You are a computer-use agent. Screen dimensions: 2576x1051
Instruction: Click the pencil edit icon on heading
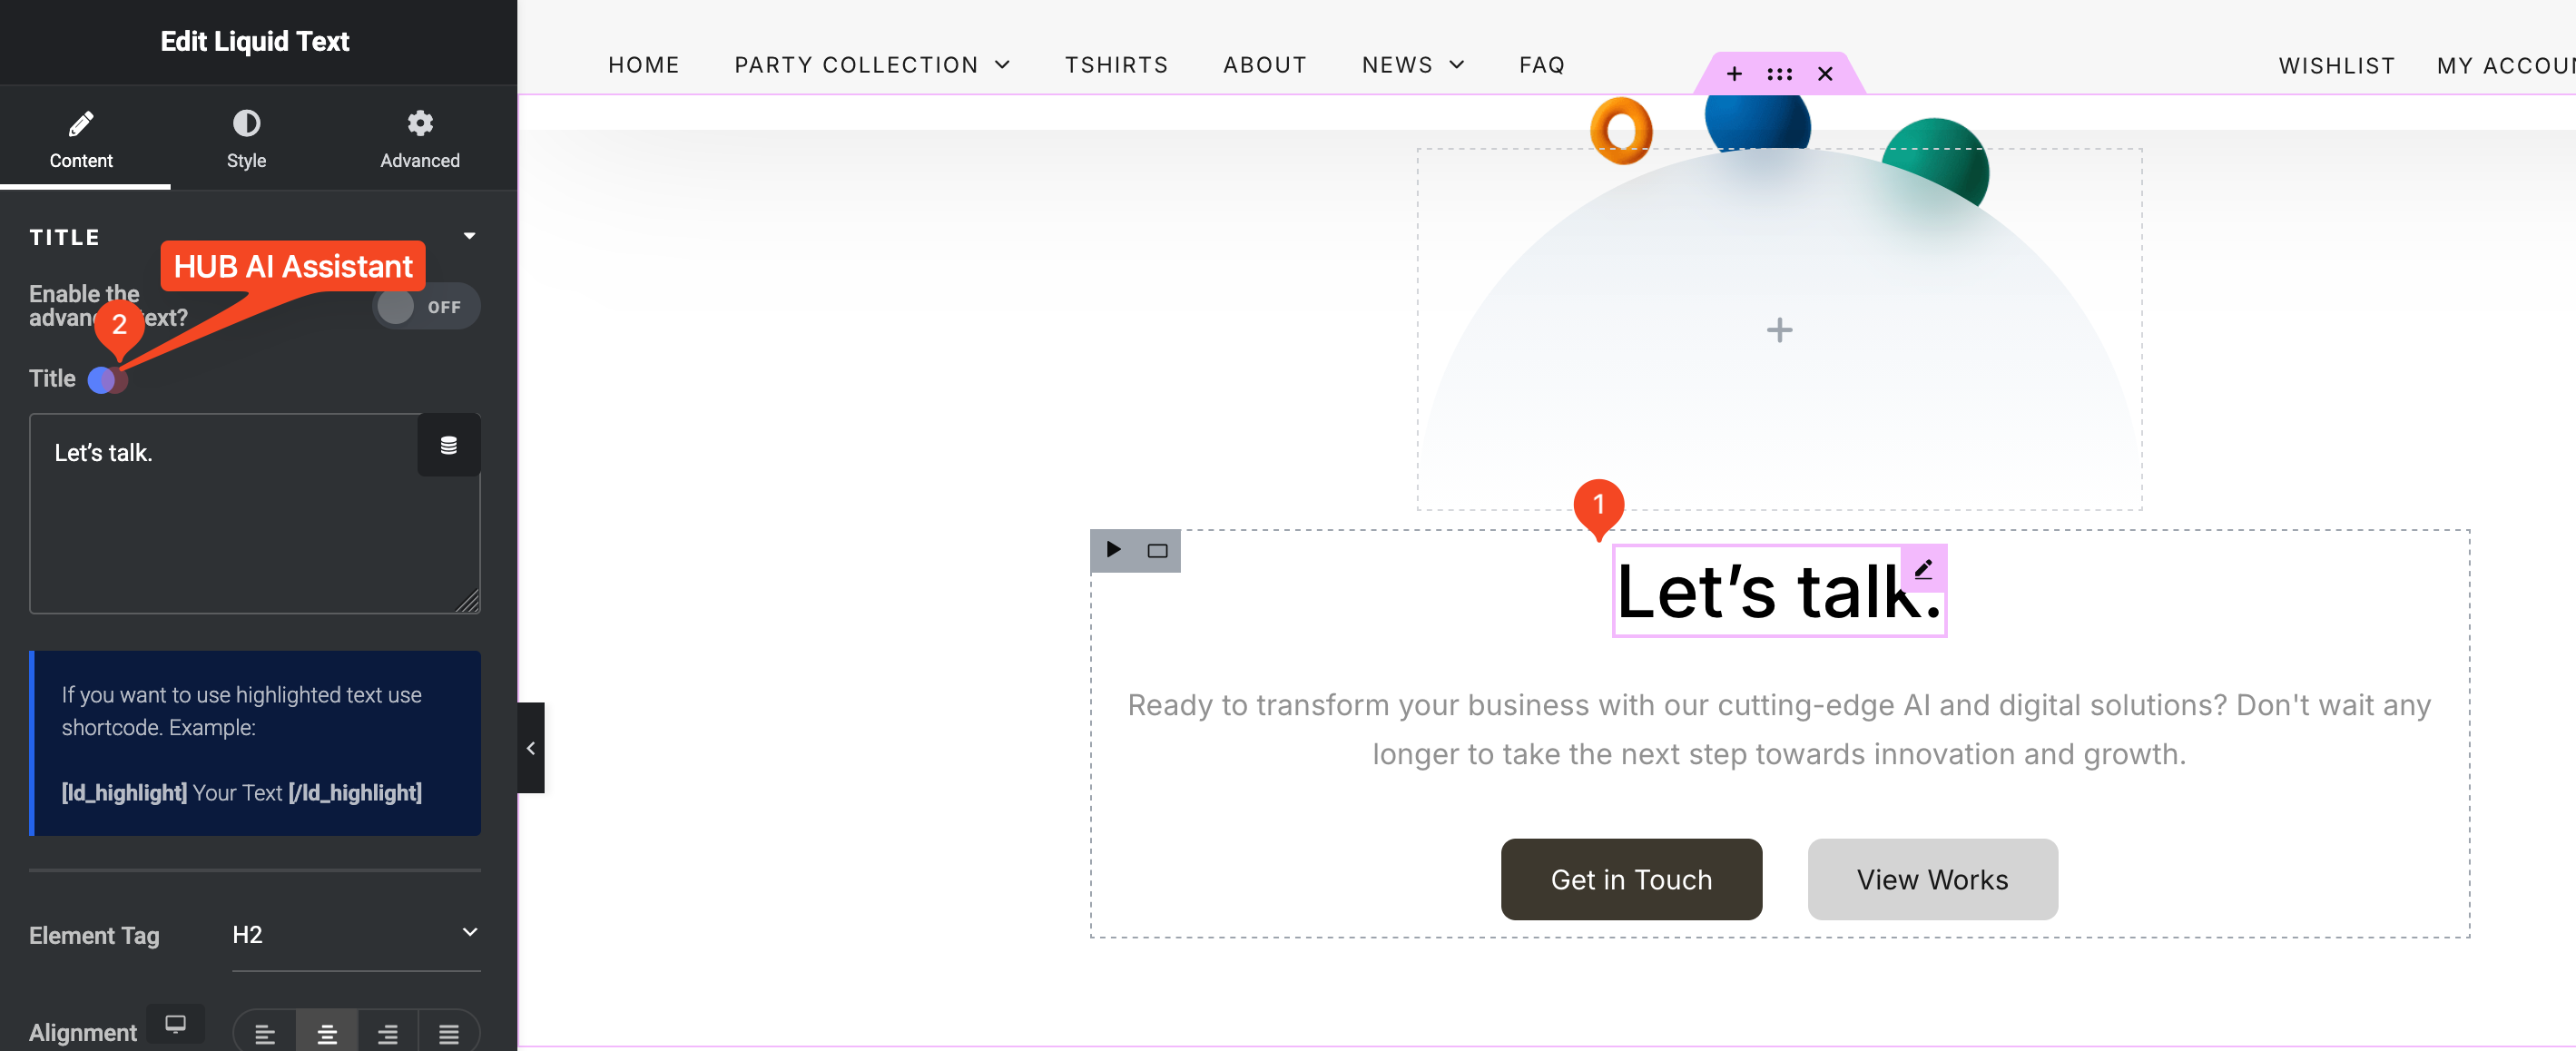point(1923,569)
